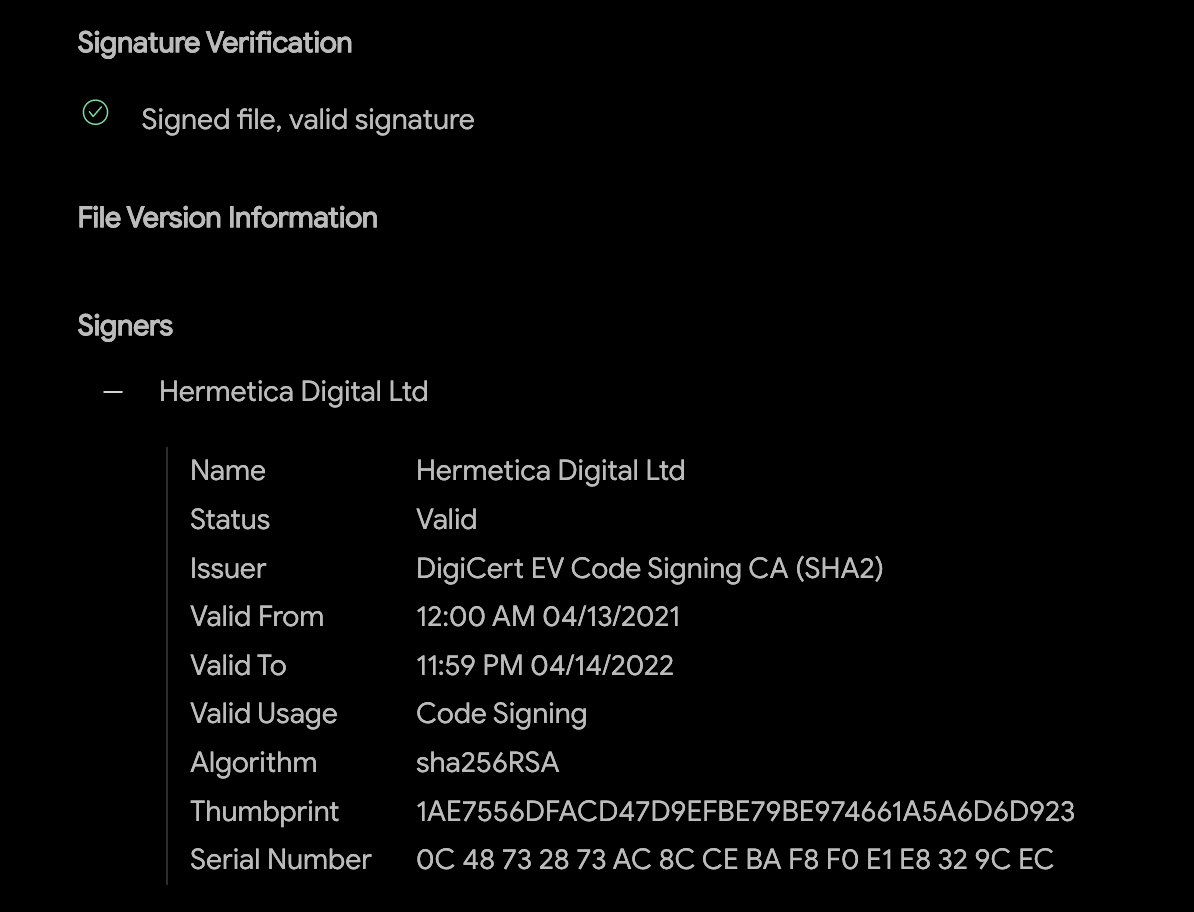Click the Algorithm value sha256RSA

(487, 763)
